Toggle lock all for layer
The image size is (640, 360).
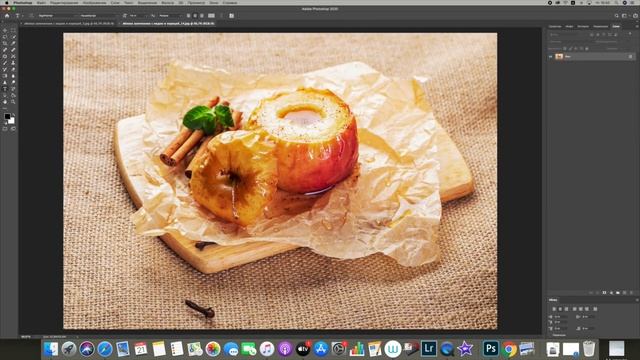587,49
